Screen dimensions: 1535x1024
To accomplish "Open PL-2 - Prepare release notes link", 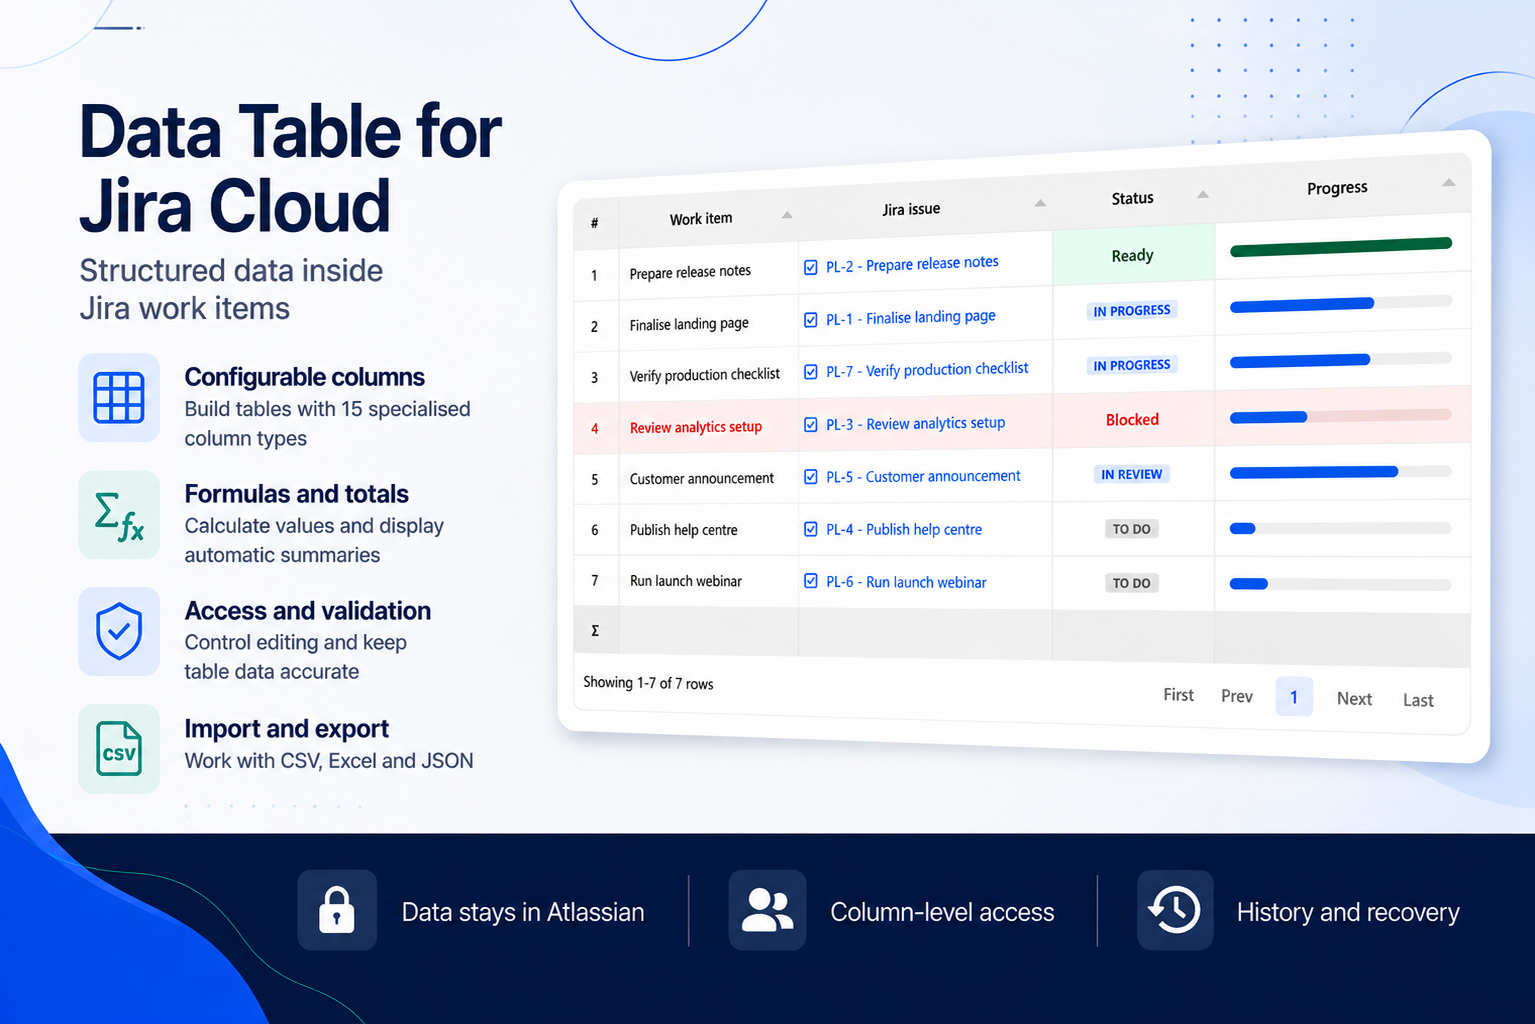I will point(912,264).
